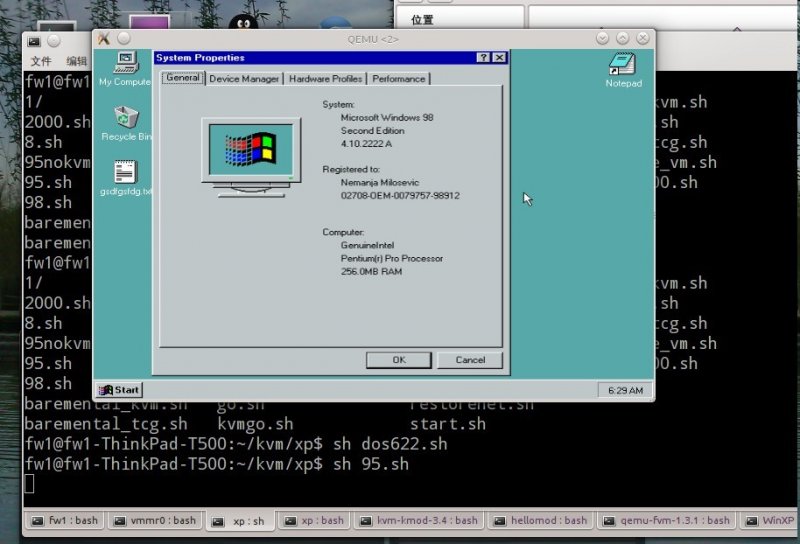The image size is (800, 544).
Task: Click the QEMU <2> window title bar
Action: 372,39
